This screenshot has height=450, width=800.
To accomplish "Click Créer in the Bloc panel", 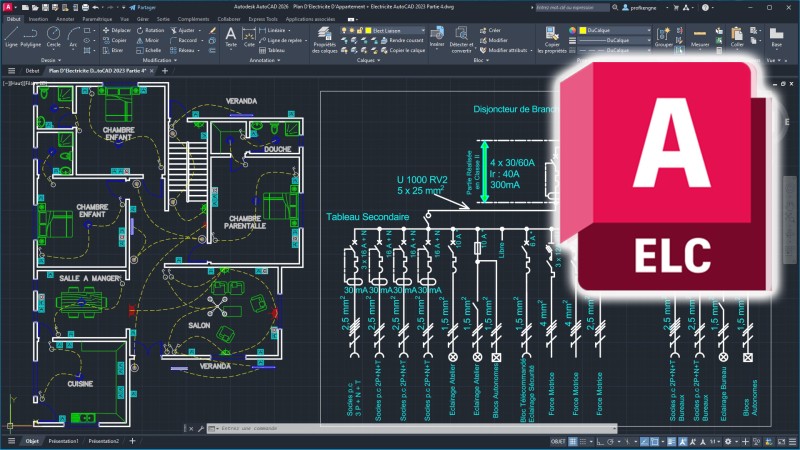I will (490, 31).
